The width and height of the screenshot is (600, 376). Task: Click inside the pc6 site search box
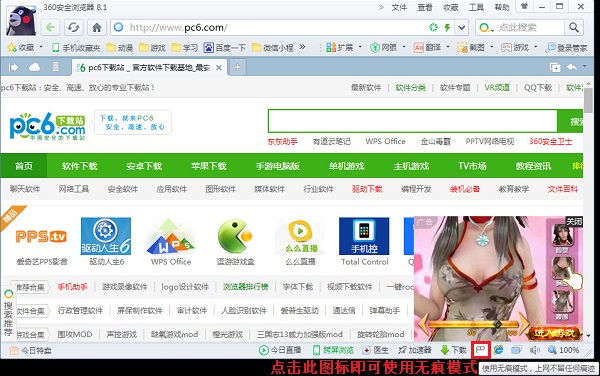[x=412, y=122]
